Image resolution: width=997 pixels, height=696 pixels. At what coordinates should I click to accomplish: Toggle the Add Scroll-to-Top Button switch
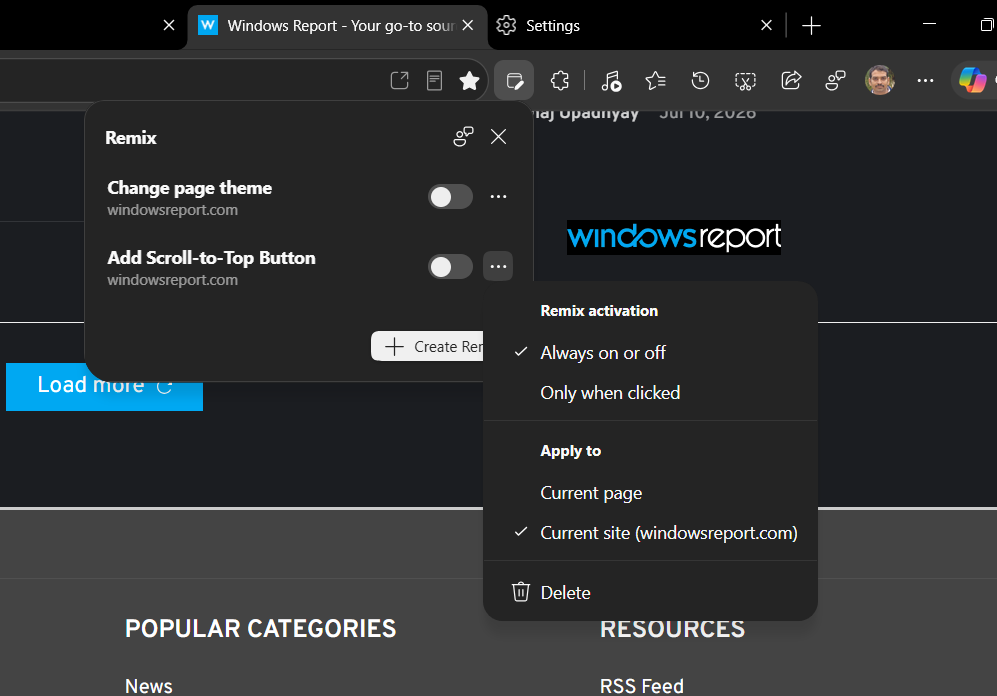pos(450,267)
